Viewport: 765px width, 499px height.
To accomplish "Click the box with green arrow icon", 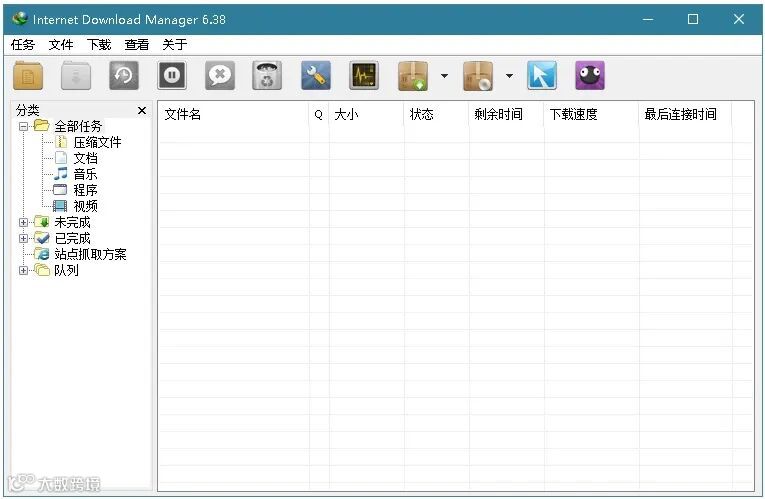I will pos(413,76).
